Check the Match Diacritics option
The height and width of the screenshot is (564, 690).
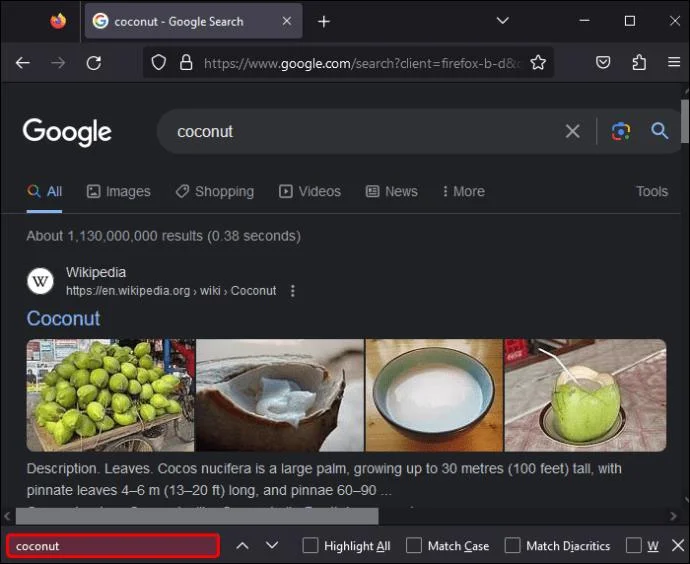(x=513, y=546)
